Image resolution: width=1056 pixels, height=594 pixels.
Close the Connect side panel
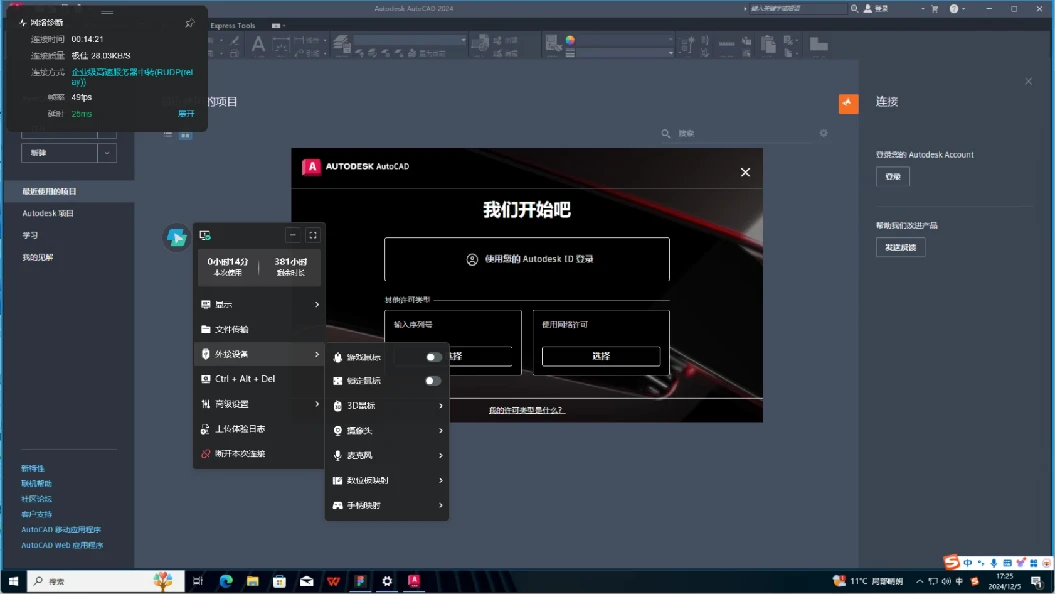(x=1028, y=81)
